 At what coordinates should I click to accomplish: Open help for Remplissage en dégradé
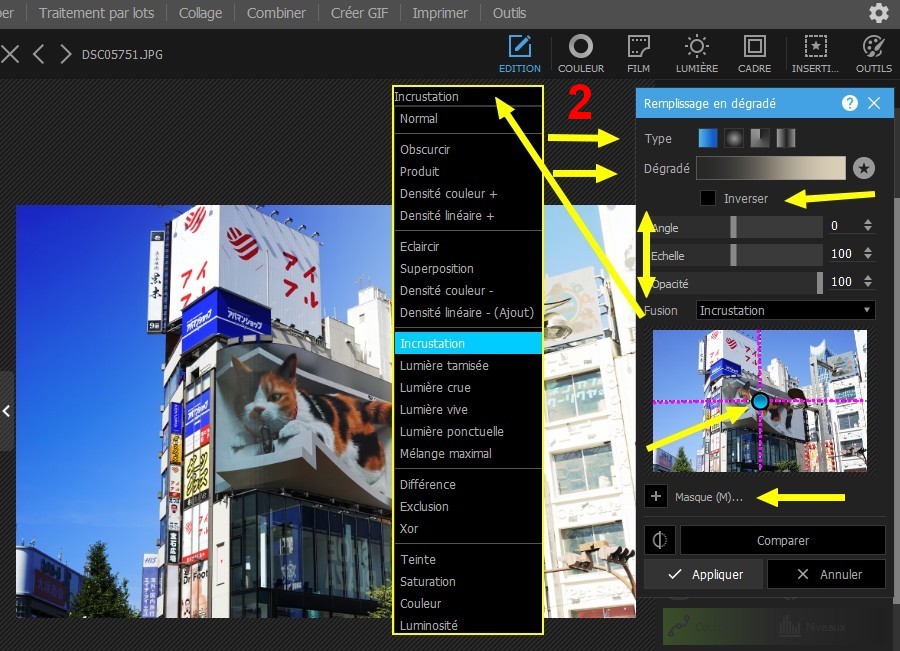pyautogui.click(x=849, y=103)
